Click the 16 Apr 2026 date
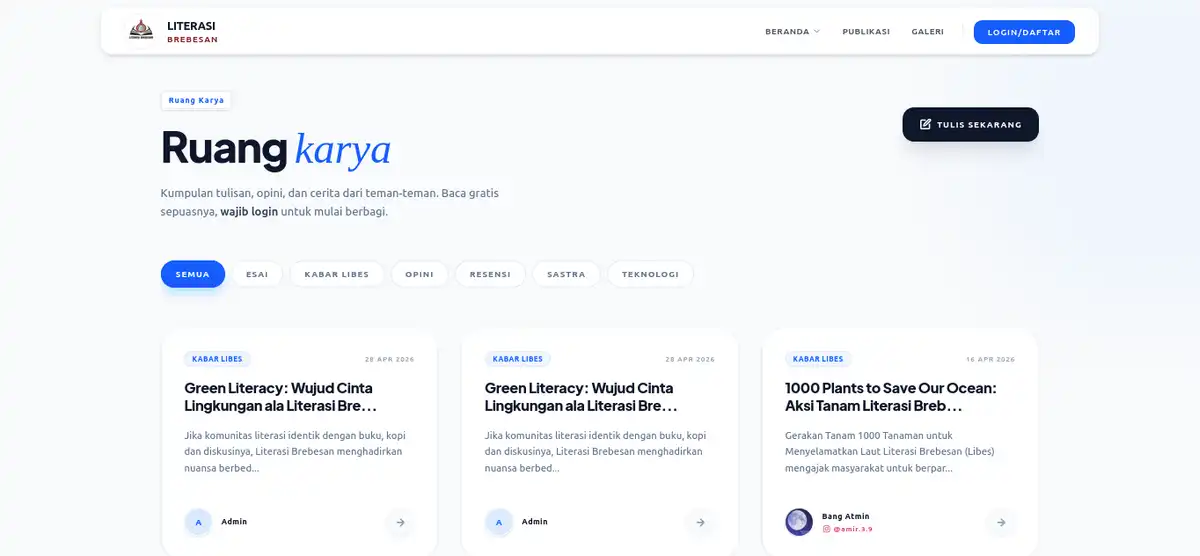The height and width of the screenshot is (556, 1200). (990, 359)
